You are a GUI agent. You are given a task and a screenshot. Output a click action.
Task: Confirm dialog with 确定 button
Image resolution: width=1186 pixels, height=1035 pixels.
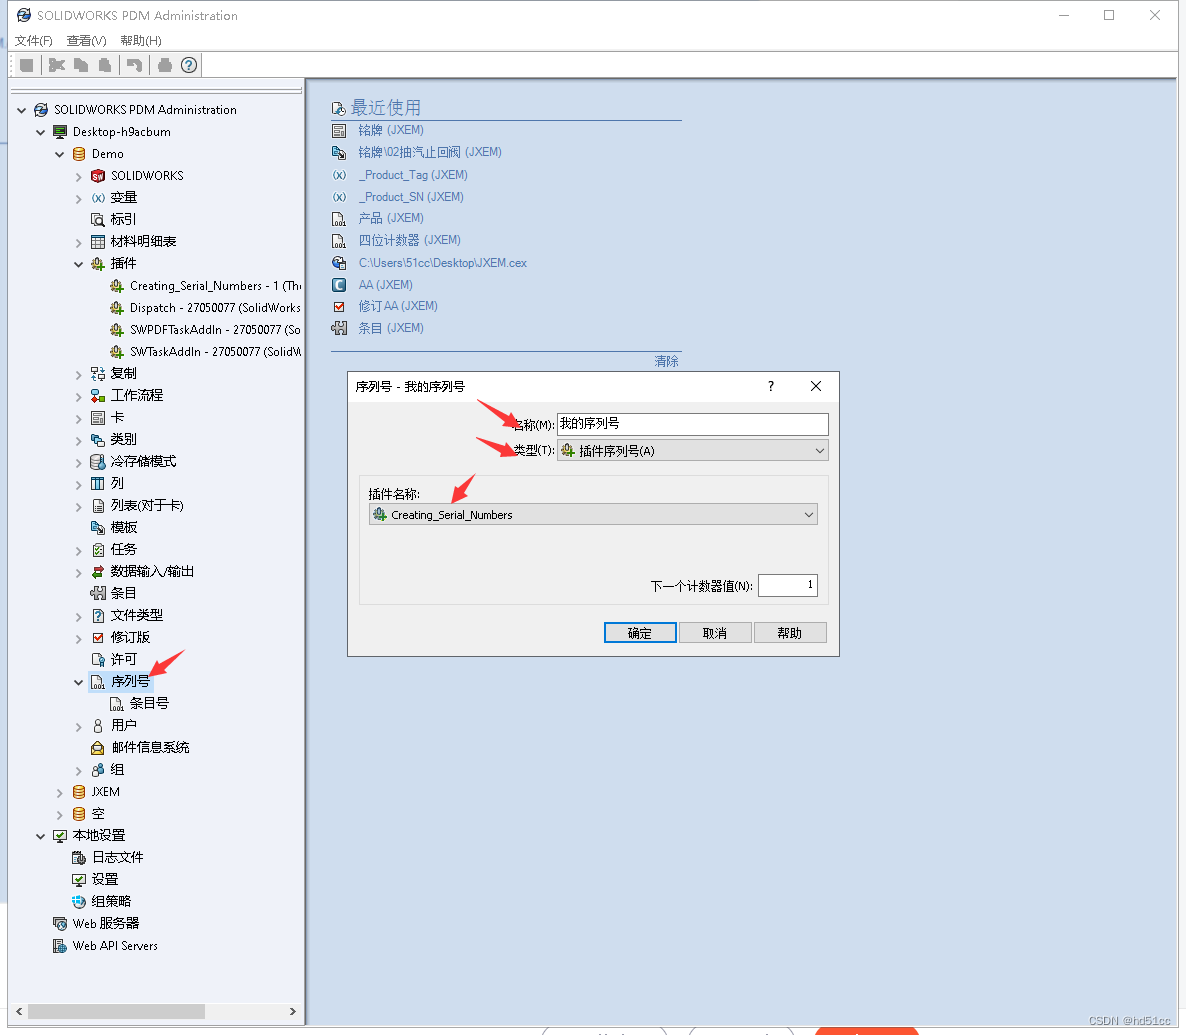click(x=640, y=632)
